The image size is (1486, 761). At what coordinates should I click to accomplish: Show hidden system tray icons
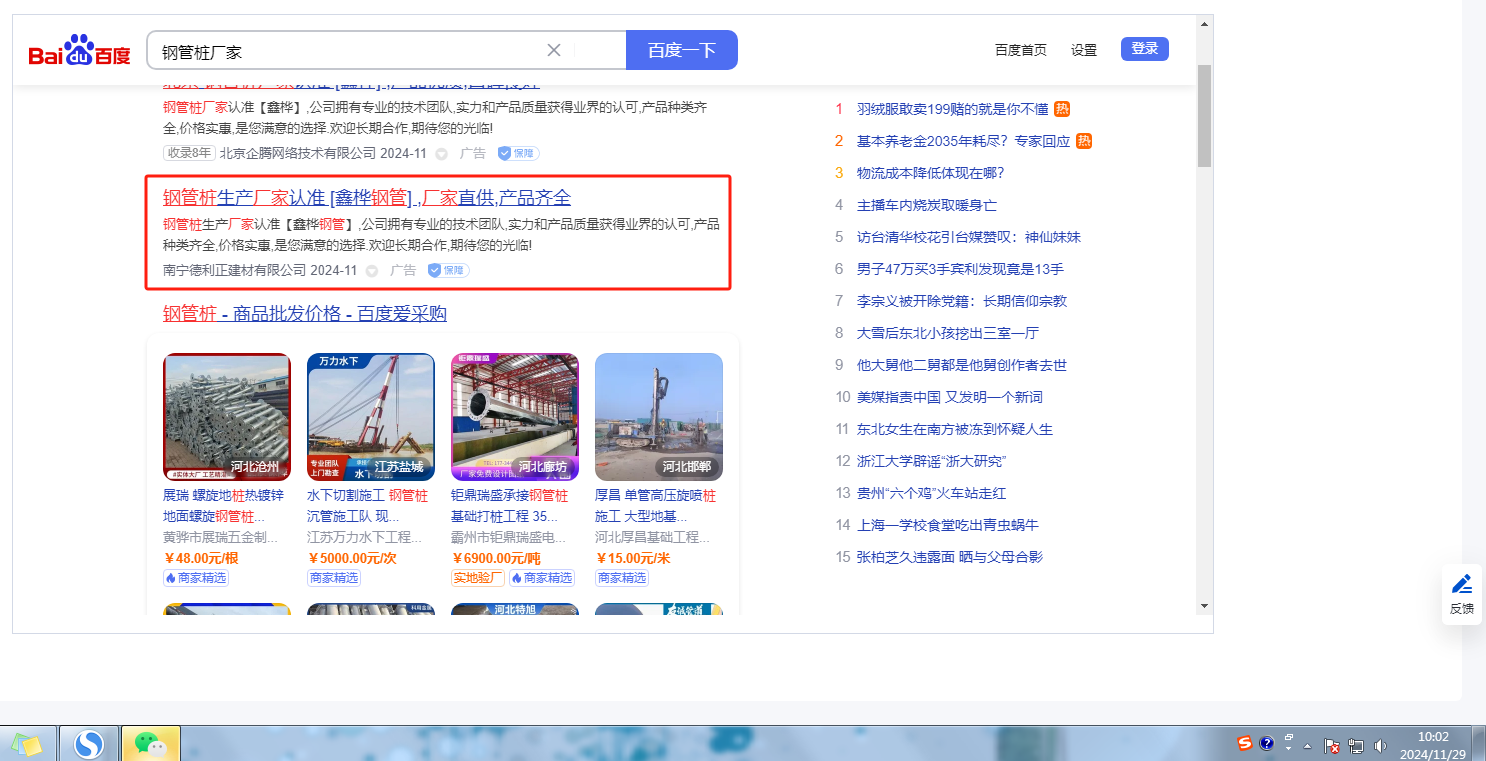(1307, 746)
